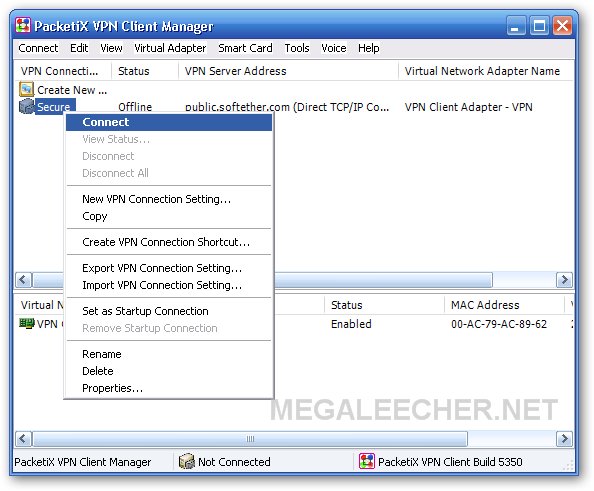The height and width of the screenshot is (491, 594).
Task: Choose Connect in the context menu
Action: (x=169, y=122)
